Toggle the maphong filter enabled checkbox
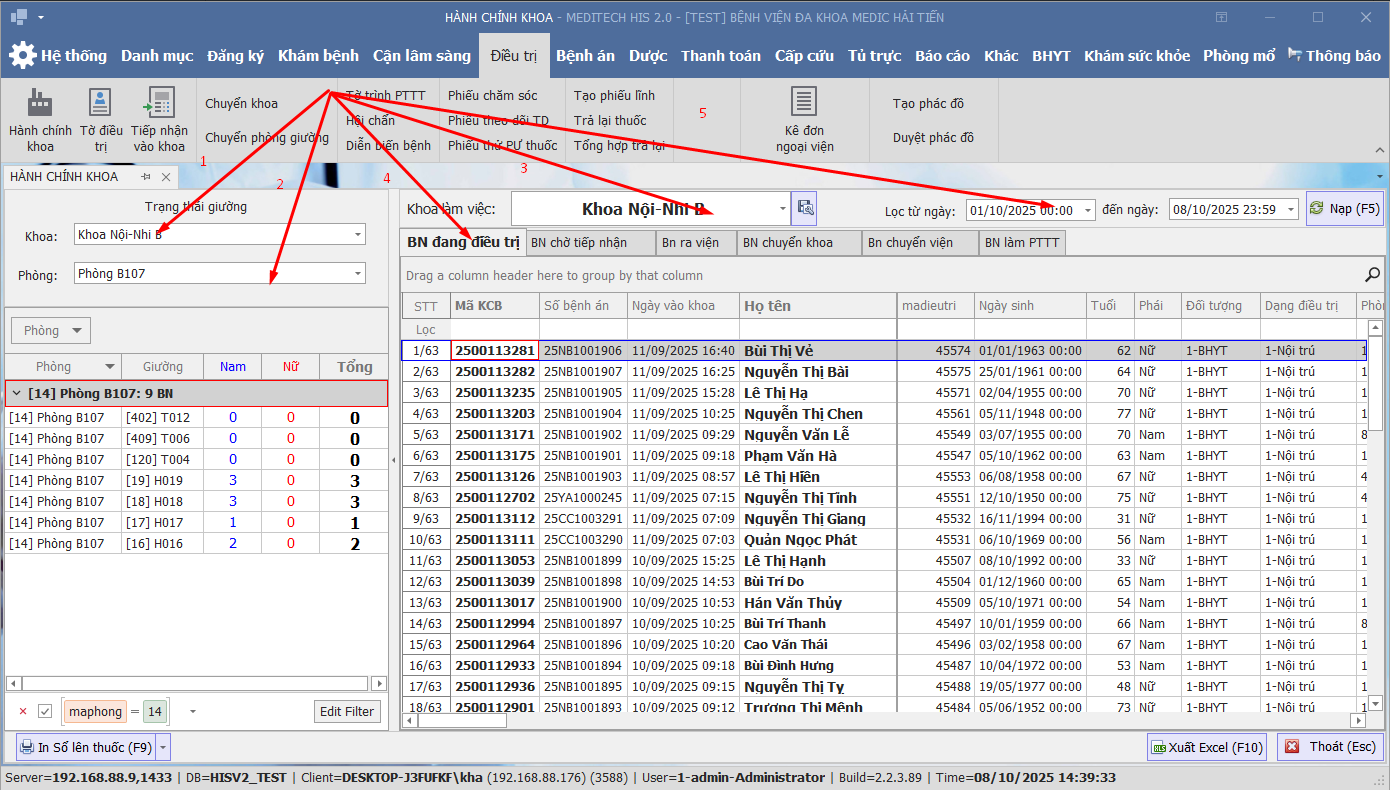 tap(45, 711)
